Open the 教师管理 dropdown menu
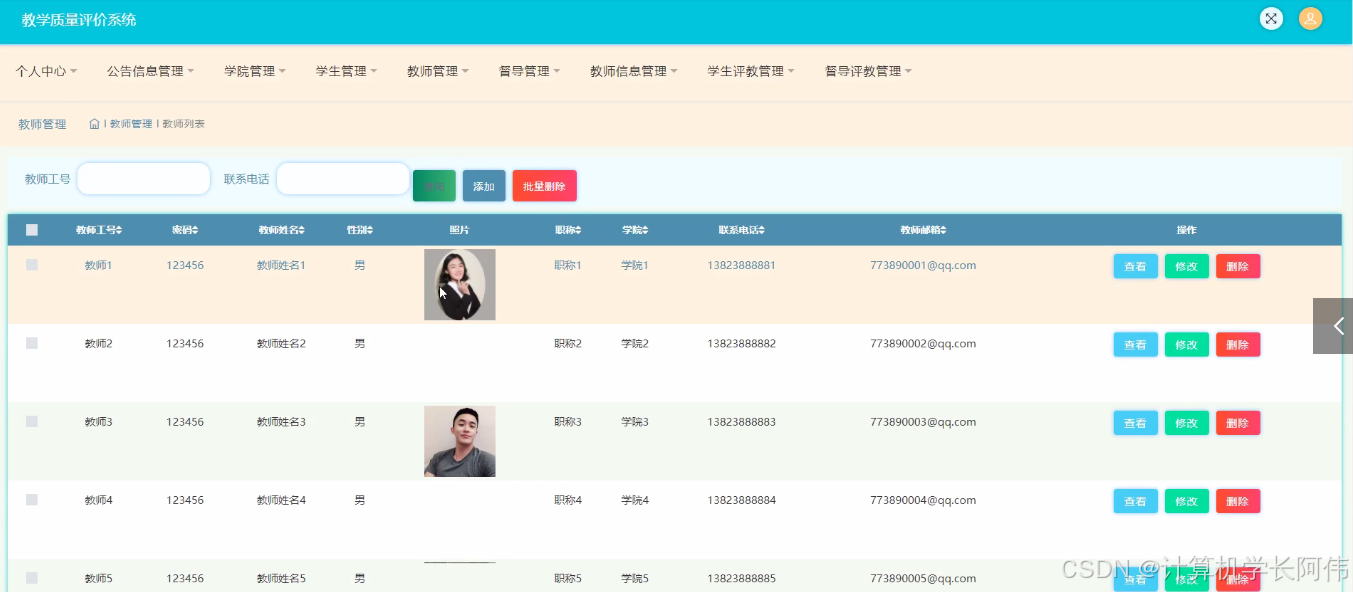This screenshot has width=1353, height=592. pos(438,71)
